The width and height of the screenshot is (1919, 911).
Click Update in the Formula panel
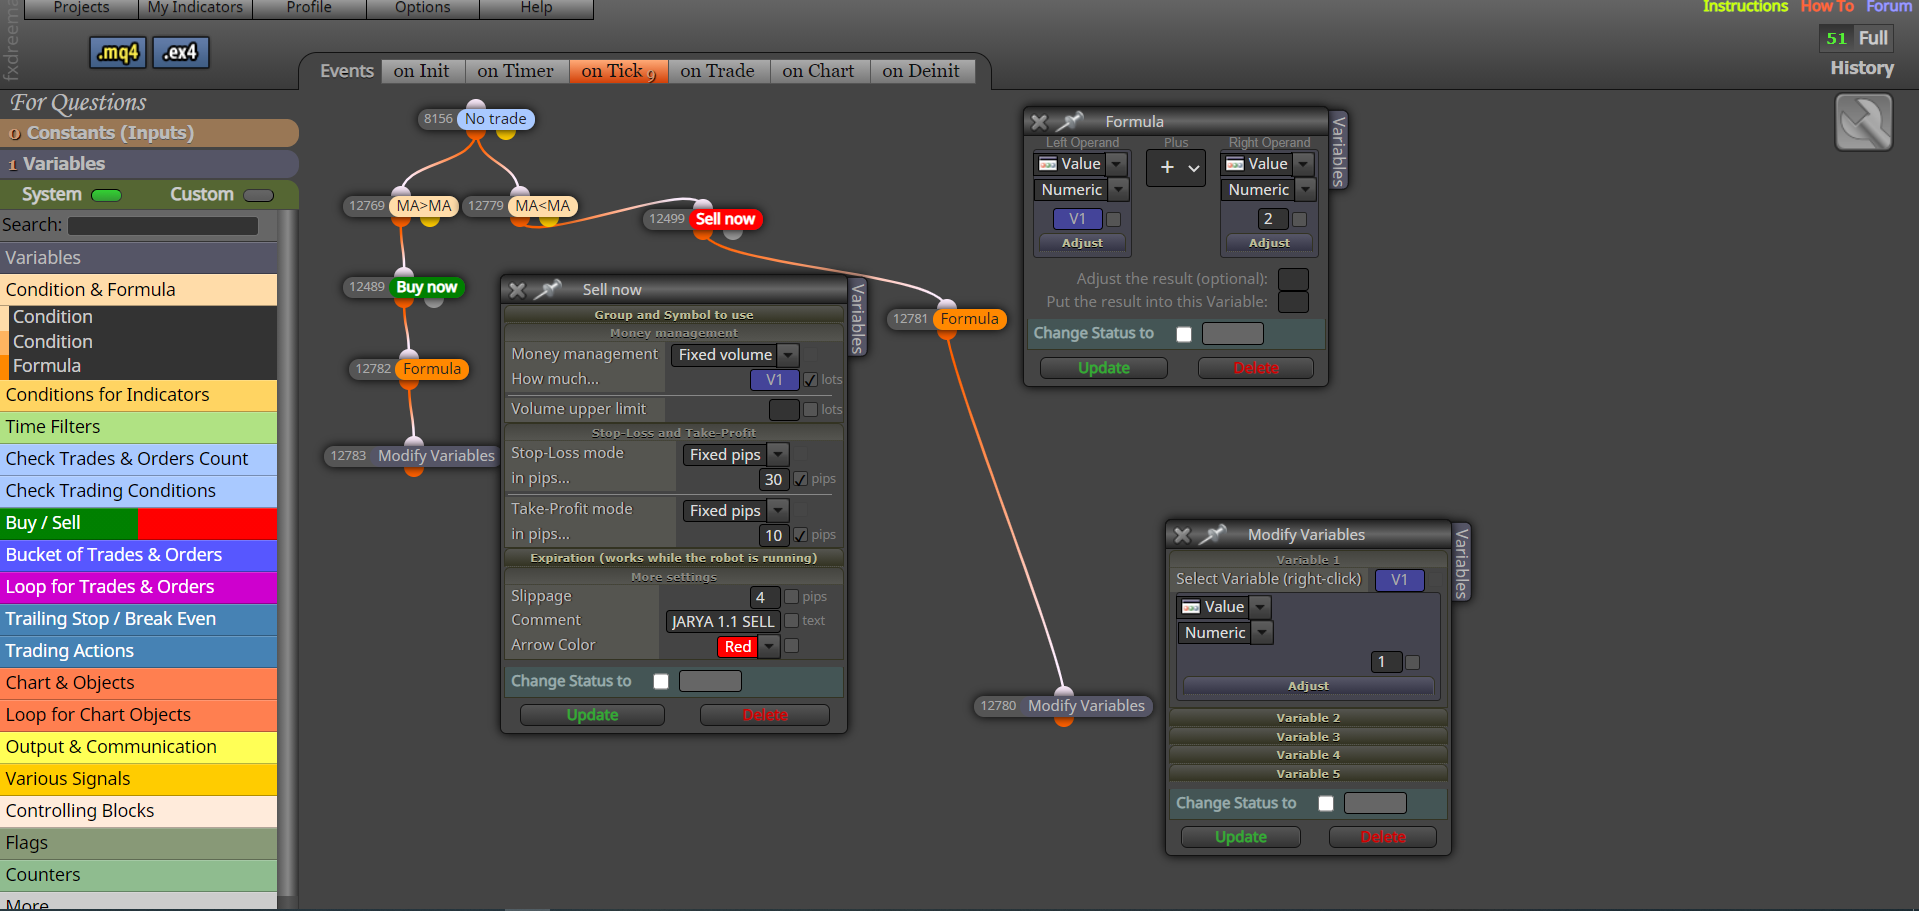click(x=1104, y=368)
